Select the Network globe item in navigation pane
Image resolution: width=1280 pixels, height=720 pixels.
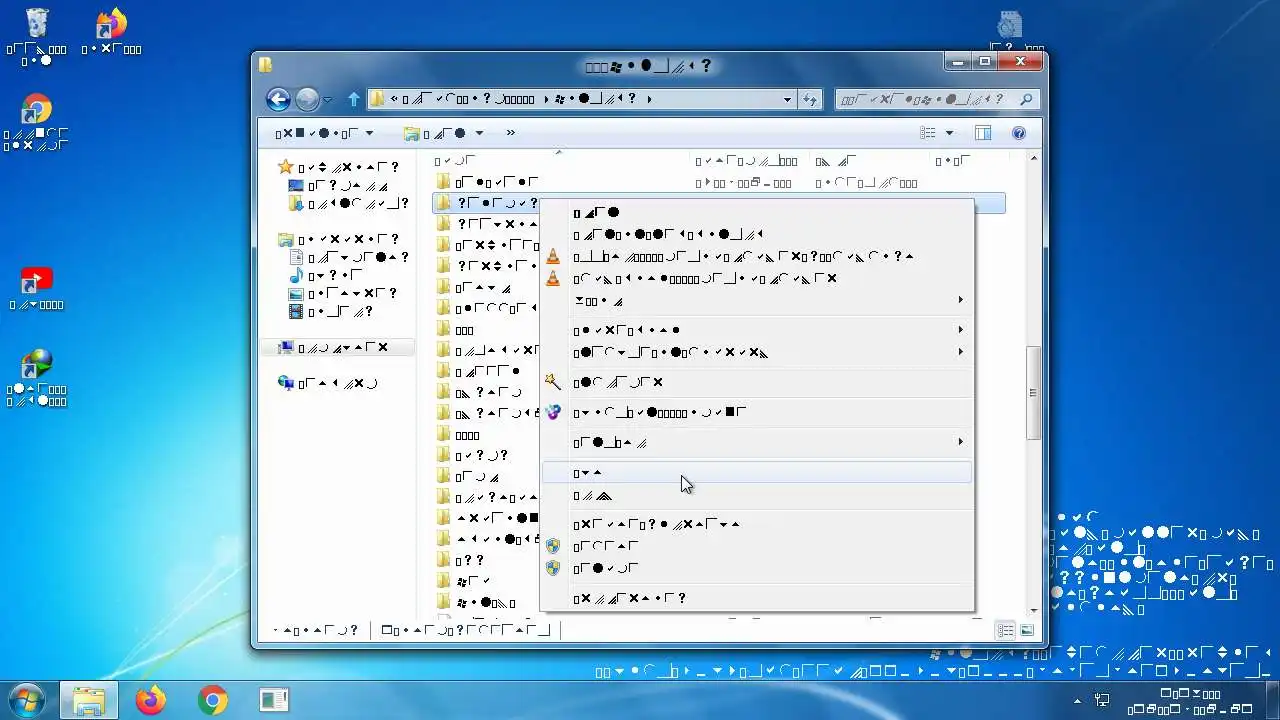click(328, 384)
